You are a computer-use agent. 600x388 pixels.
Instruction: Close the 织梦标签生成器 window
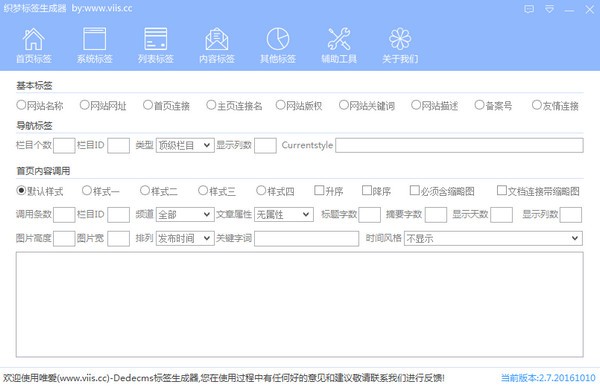coord(590,9)
